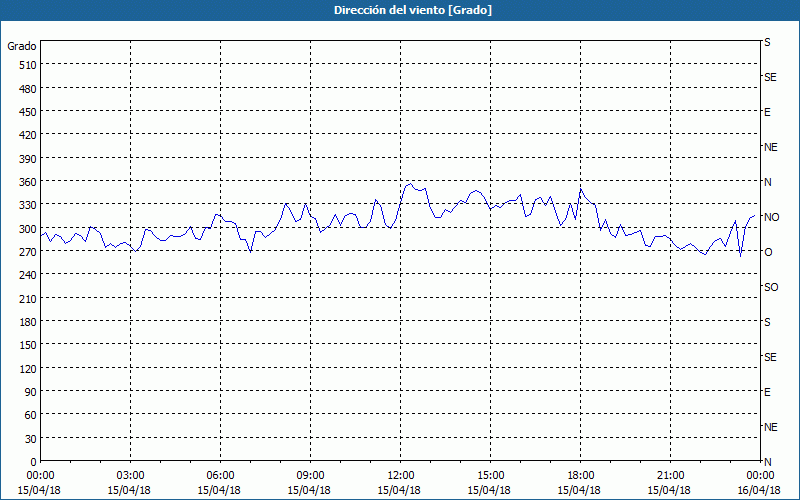Viewport: 800px width, 500px height.
Task: Click the 300 degree axis label
Action: (28, 229)
